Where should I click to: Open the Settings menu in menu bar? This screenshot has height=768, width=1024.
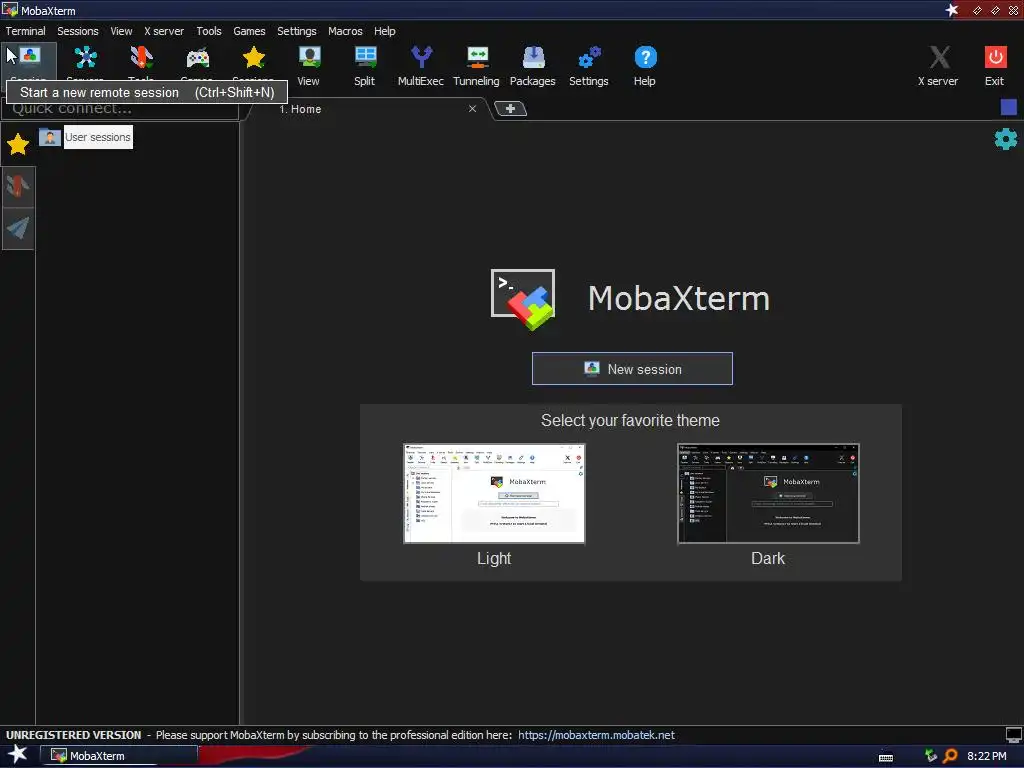coord(296,31)
